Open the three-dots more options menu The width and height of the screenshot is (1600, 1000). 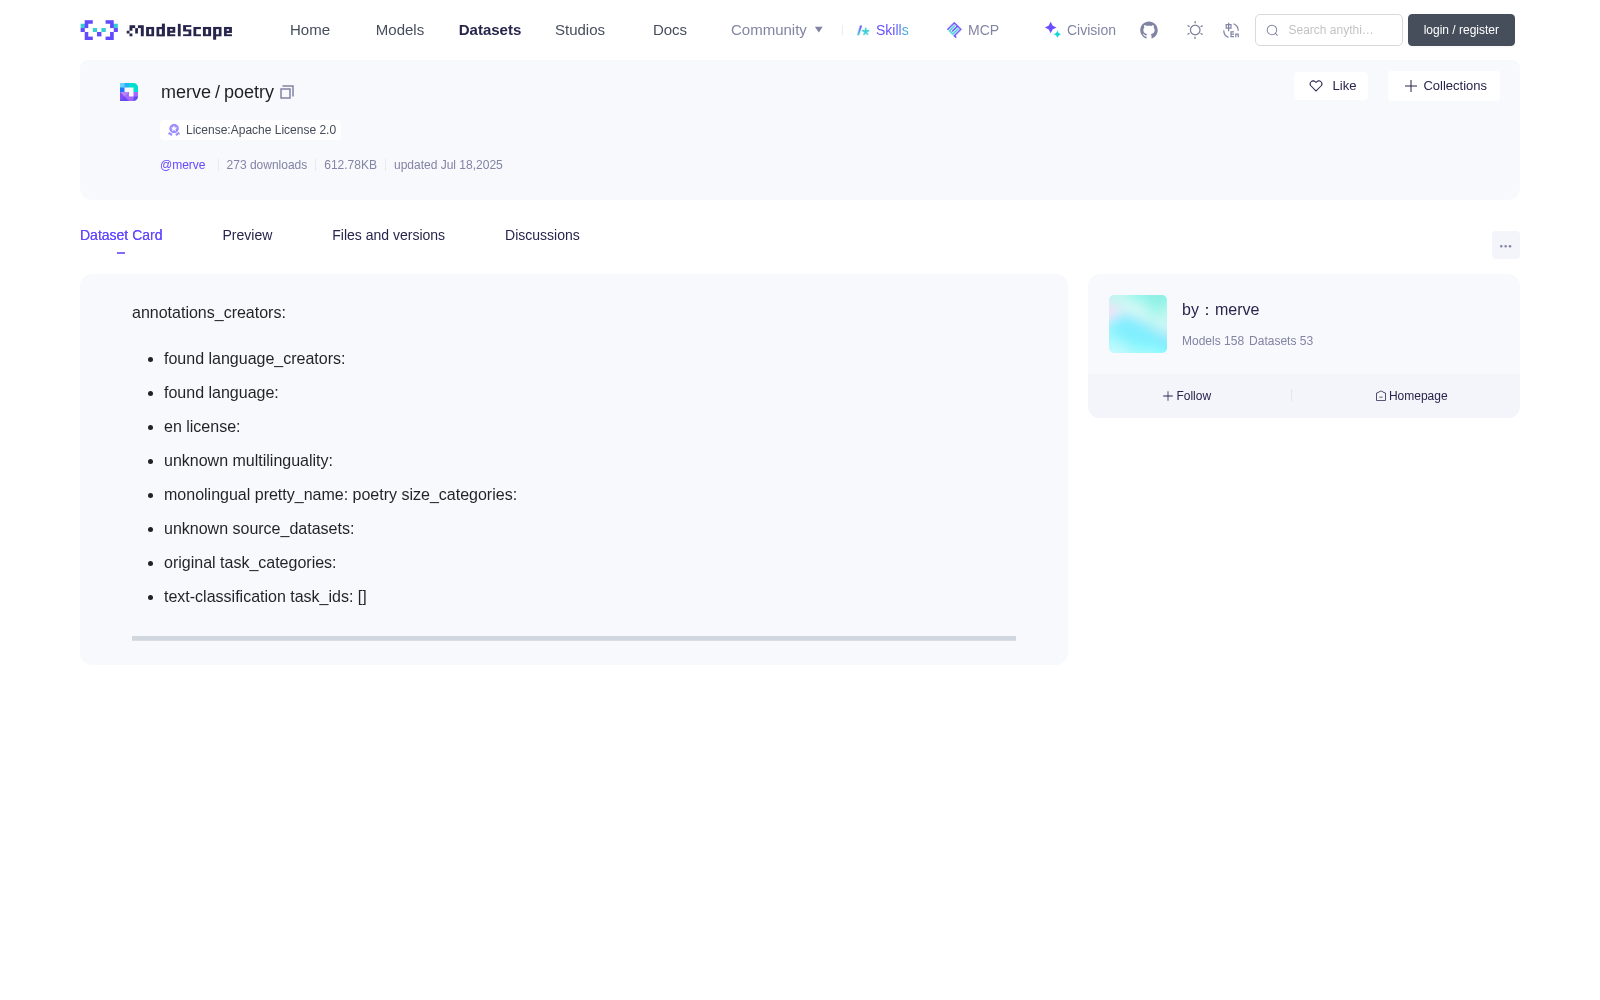(1506, 246)
